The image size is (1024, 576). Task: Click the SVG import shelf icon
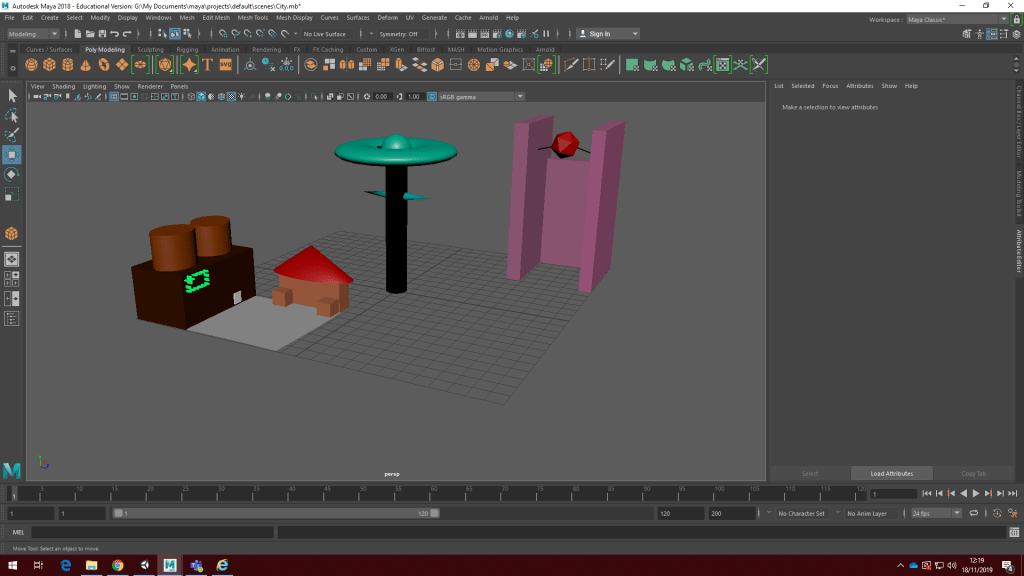tap(225, 65)
